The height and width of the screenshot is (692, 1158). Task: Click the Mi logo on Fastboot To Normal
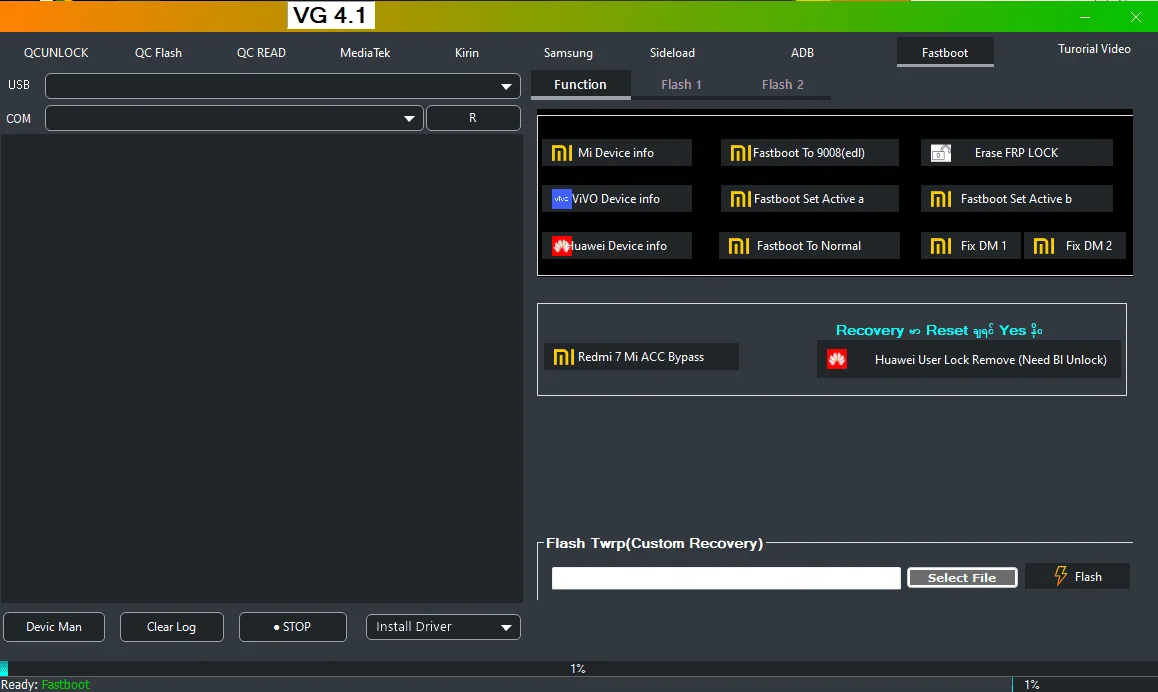[x=739, y=246]
